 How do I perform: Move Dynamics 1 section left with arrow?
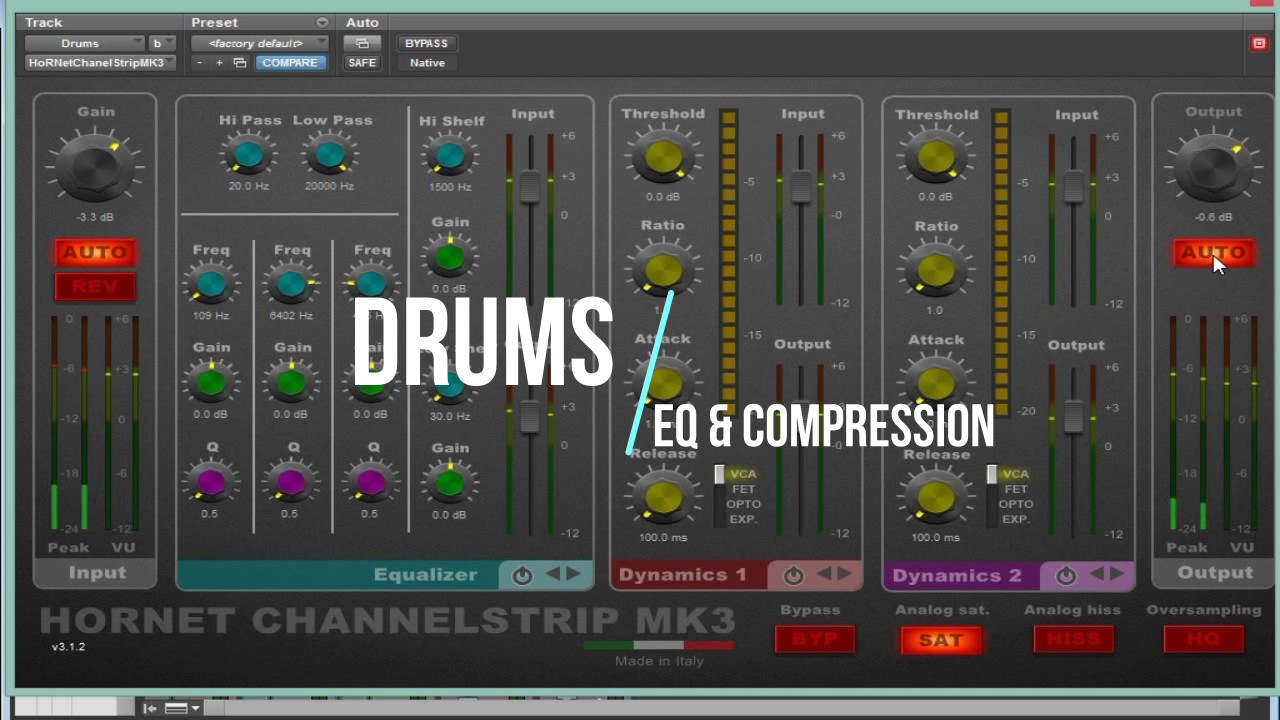(825, 574)
